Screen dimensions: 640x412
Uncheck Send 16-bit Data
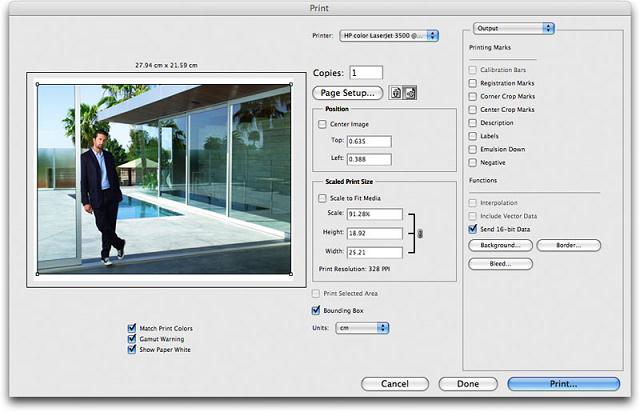point(473,229)
